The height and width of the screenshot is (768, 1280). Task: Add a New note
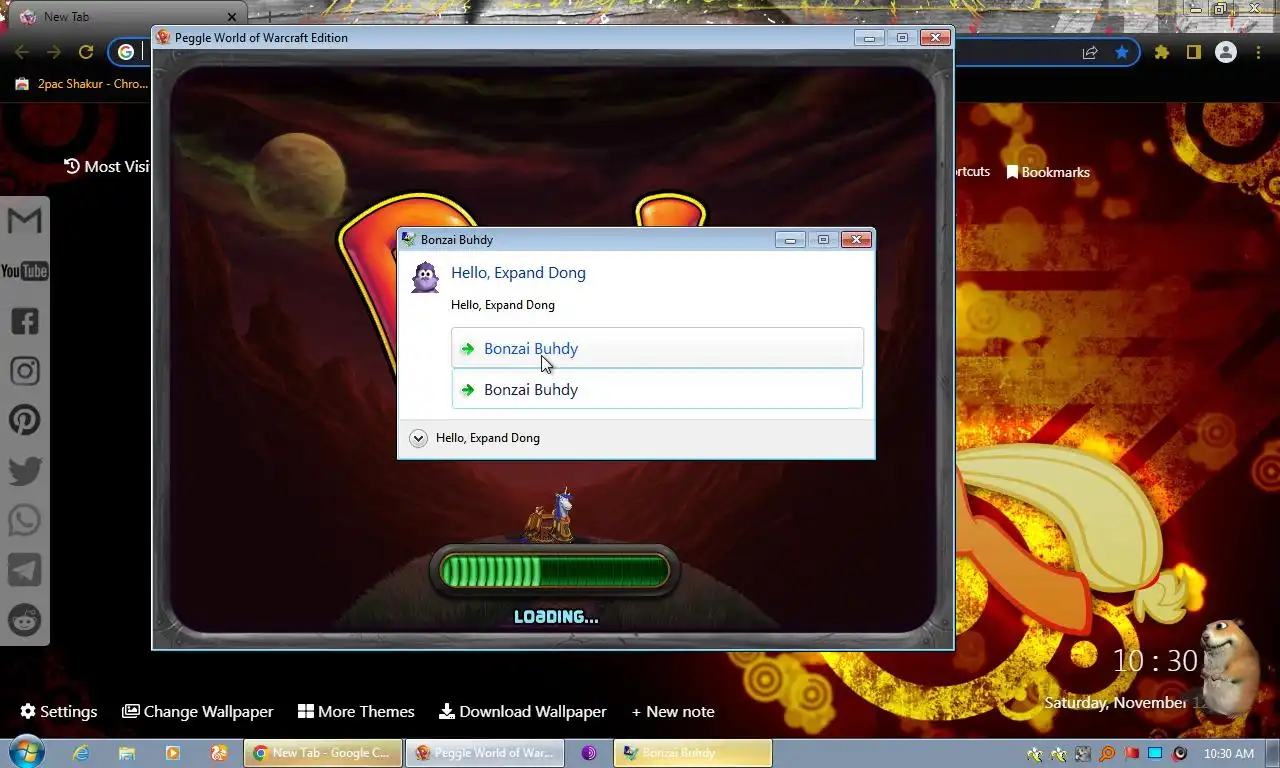point(673,711)
